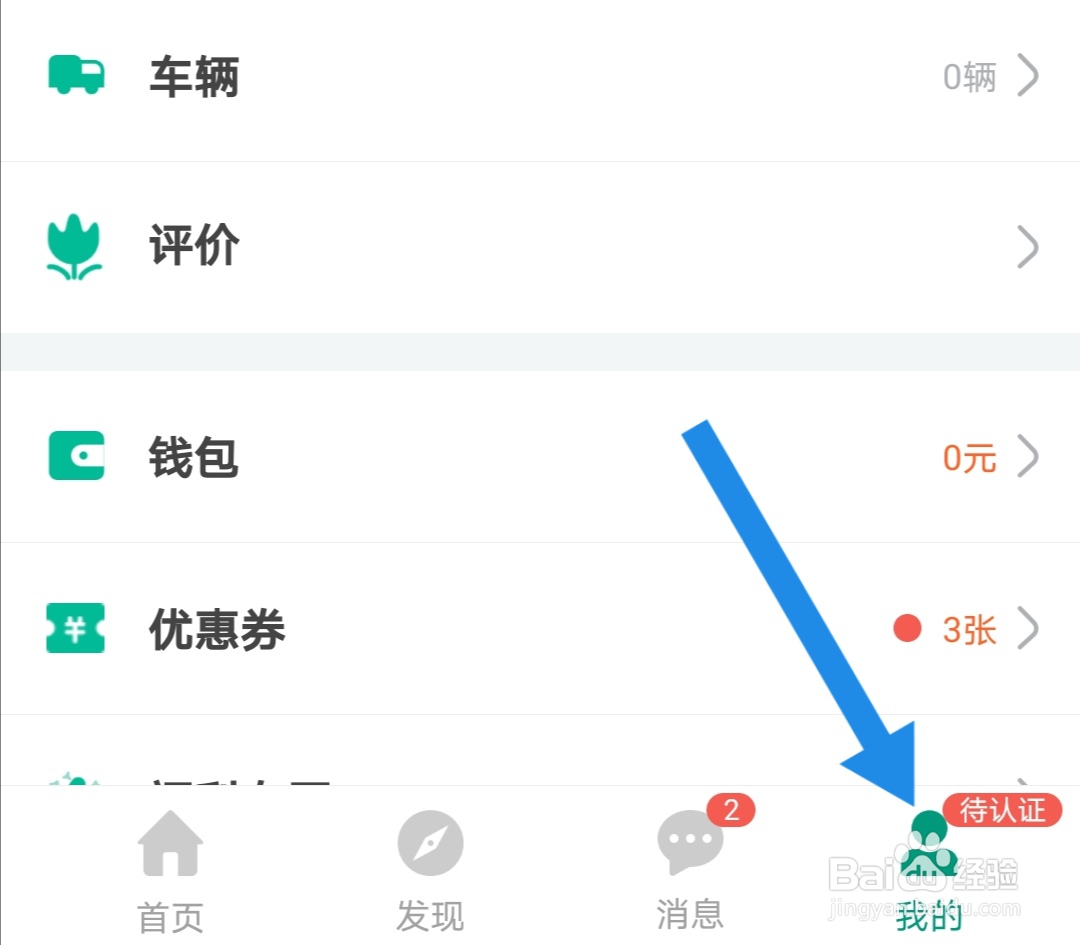
Task: Expand the 优惠券 row chevron
Action: pyautogui.click(x=1028, y=628)
